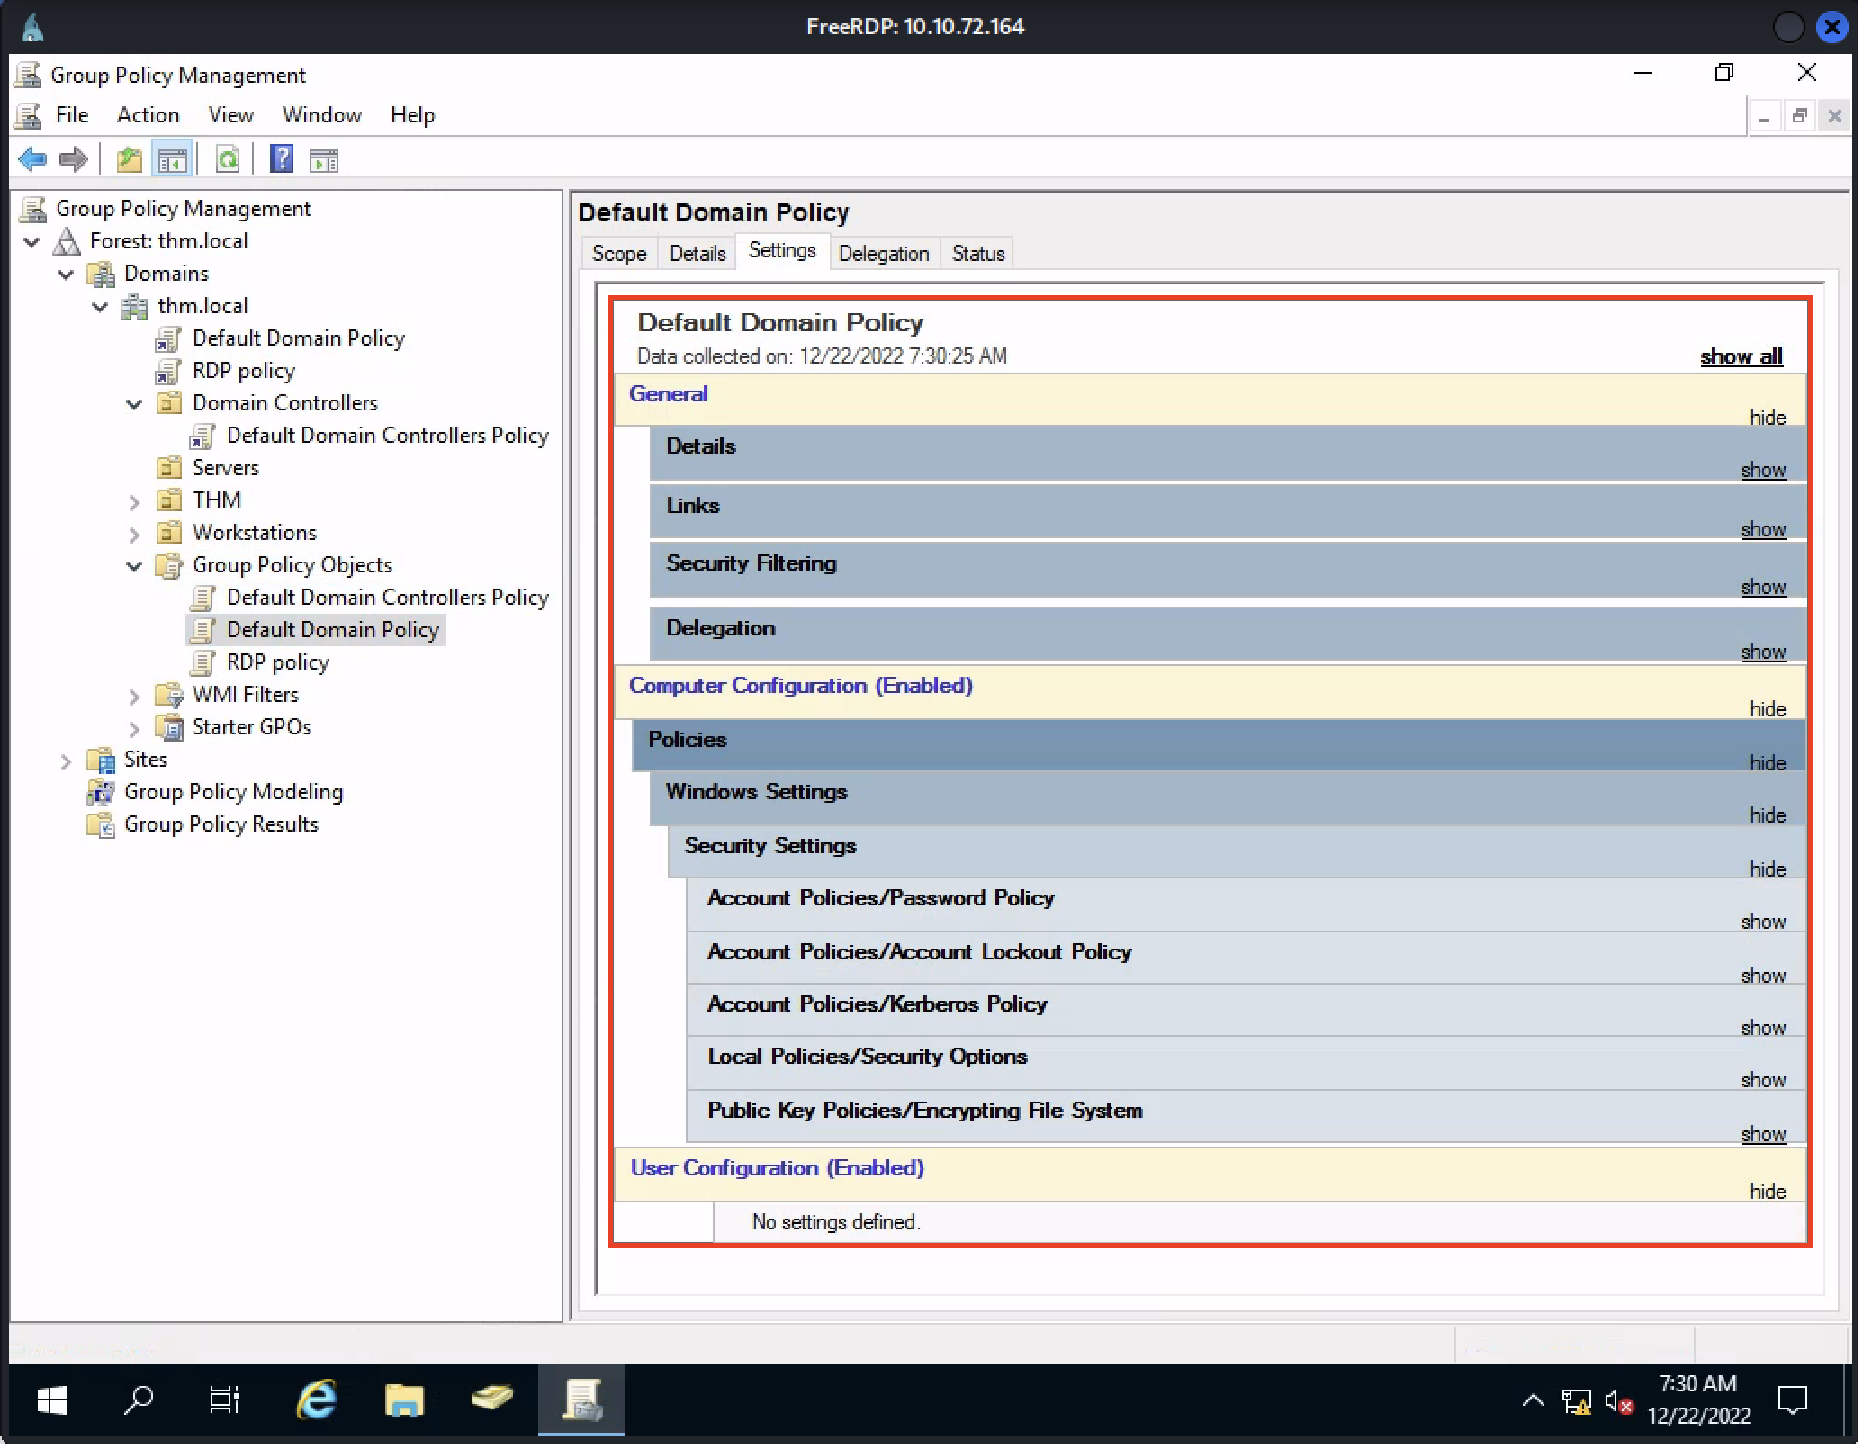Click the WMI Filters folder icon

point(169,695)
